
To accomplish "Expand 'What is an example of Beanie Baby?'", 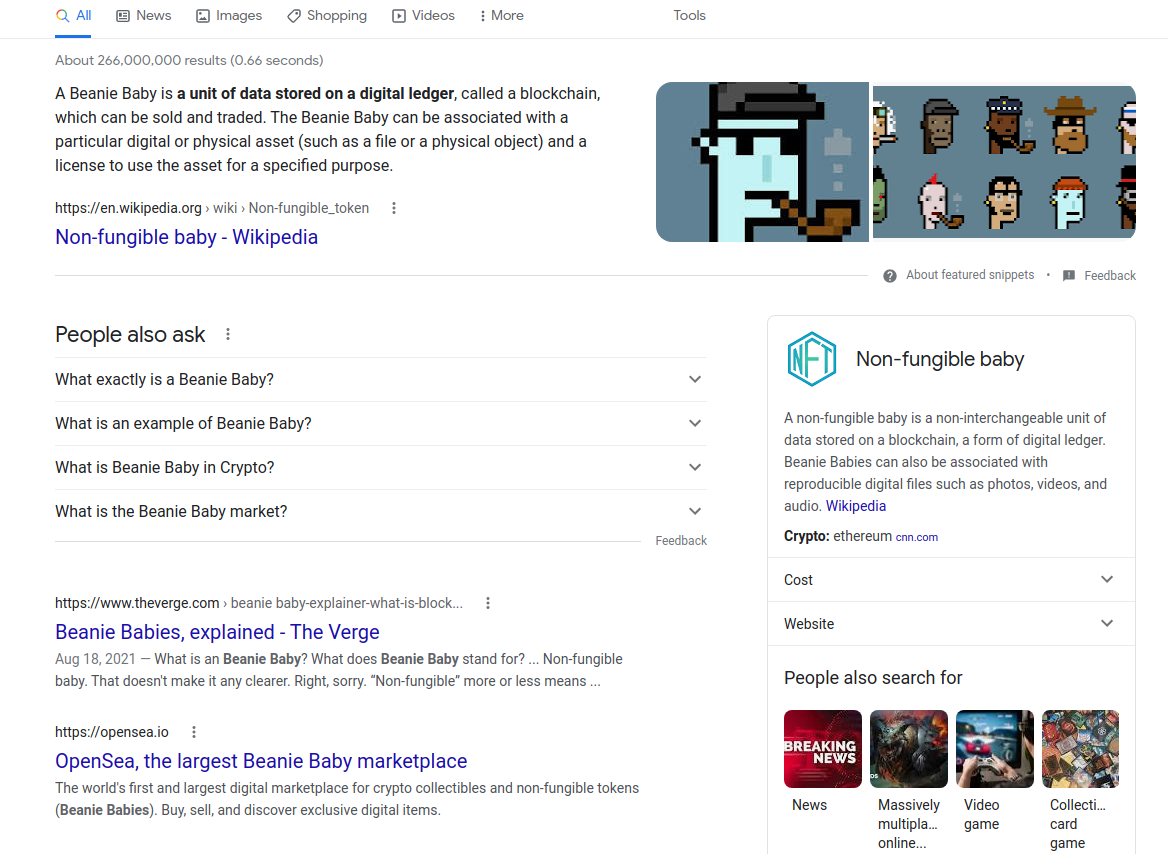I will 381,423.
